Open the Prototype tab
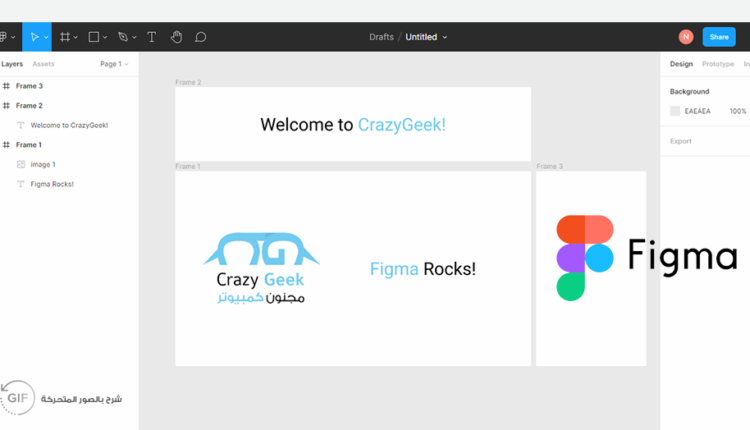Screen dimensions: 750x430 [x=717, y=64]
